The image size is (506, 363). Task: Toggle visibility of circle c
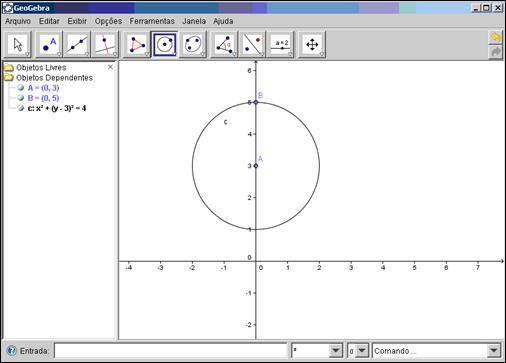(x=21, y=108)
